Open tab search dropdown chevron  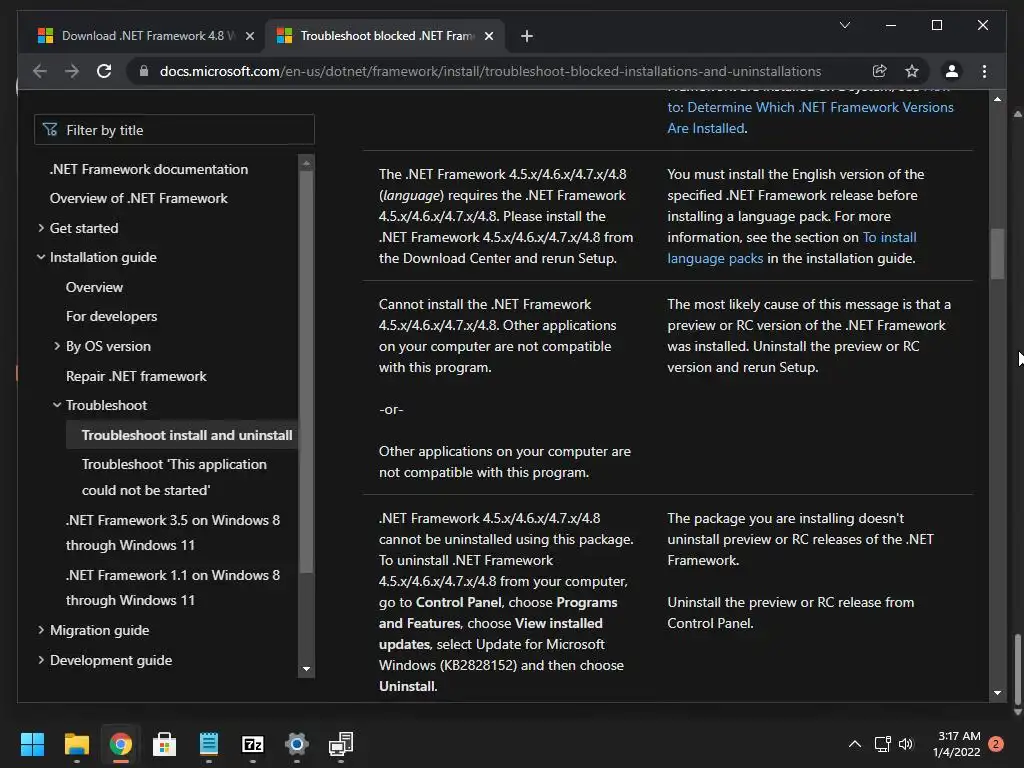pyautogui.click(x=844, y=25)
